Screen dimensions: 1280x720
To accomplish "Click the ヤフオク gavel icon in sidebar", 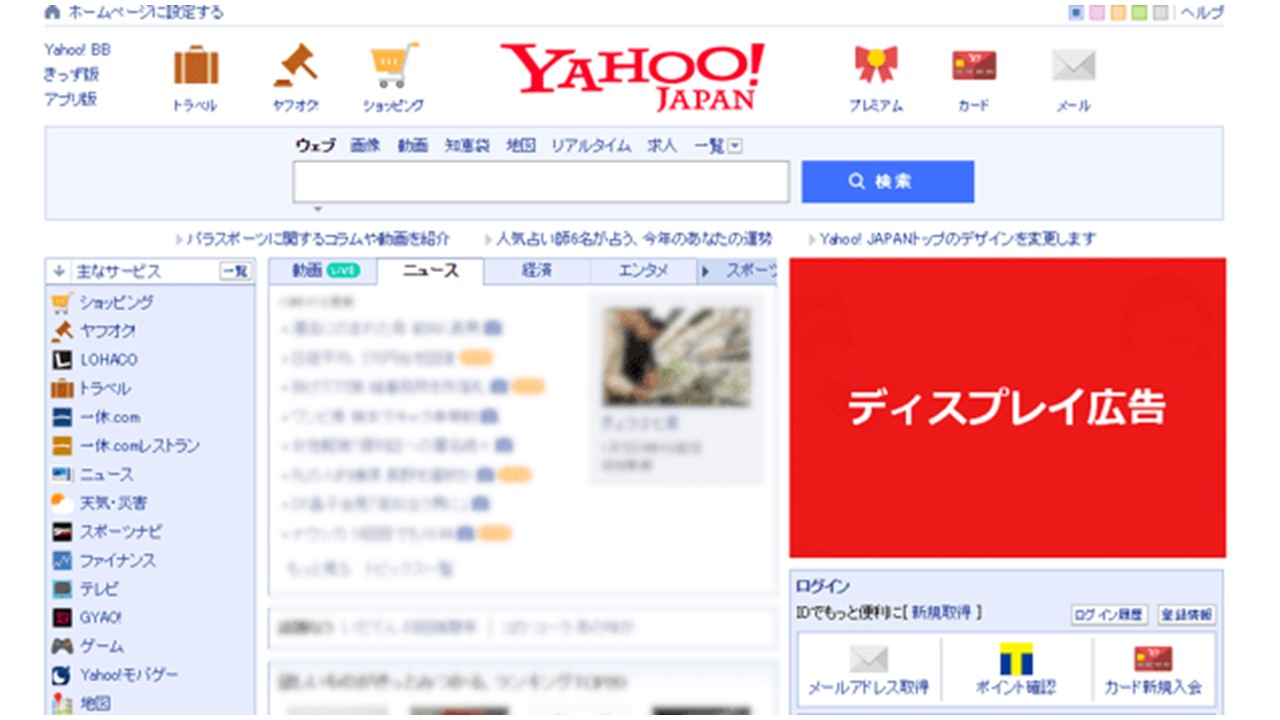I will tap(62, 331).
